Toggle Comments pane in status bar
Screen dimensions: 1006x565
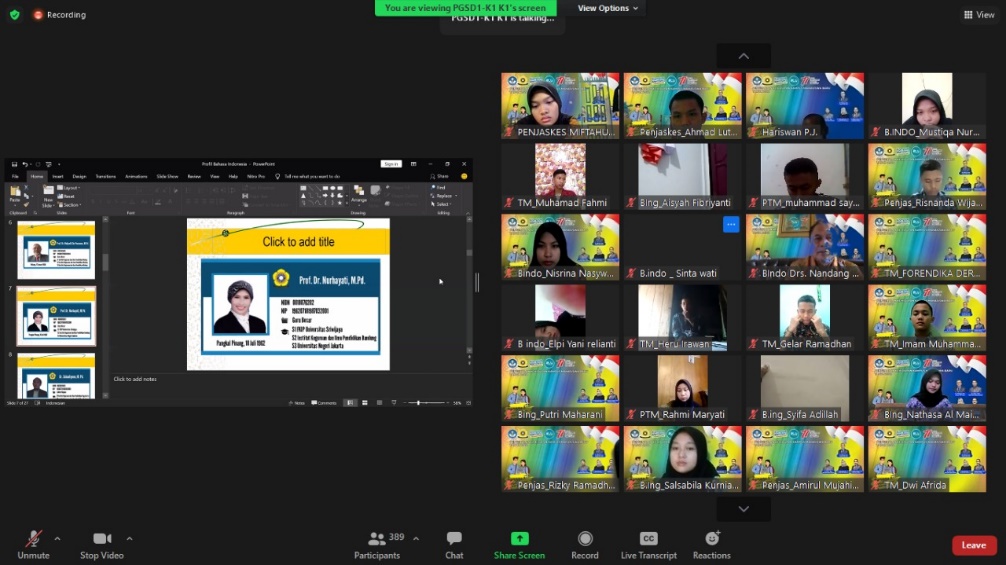tap(324, 403)
